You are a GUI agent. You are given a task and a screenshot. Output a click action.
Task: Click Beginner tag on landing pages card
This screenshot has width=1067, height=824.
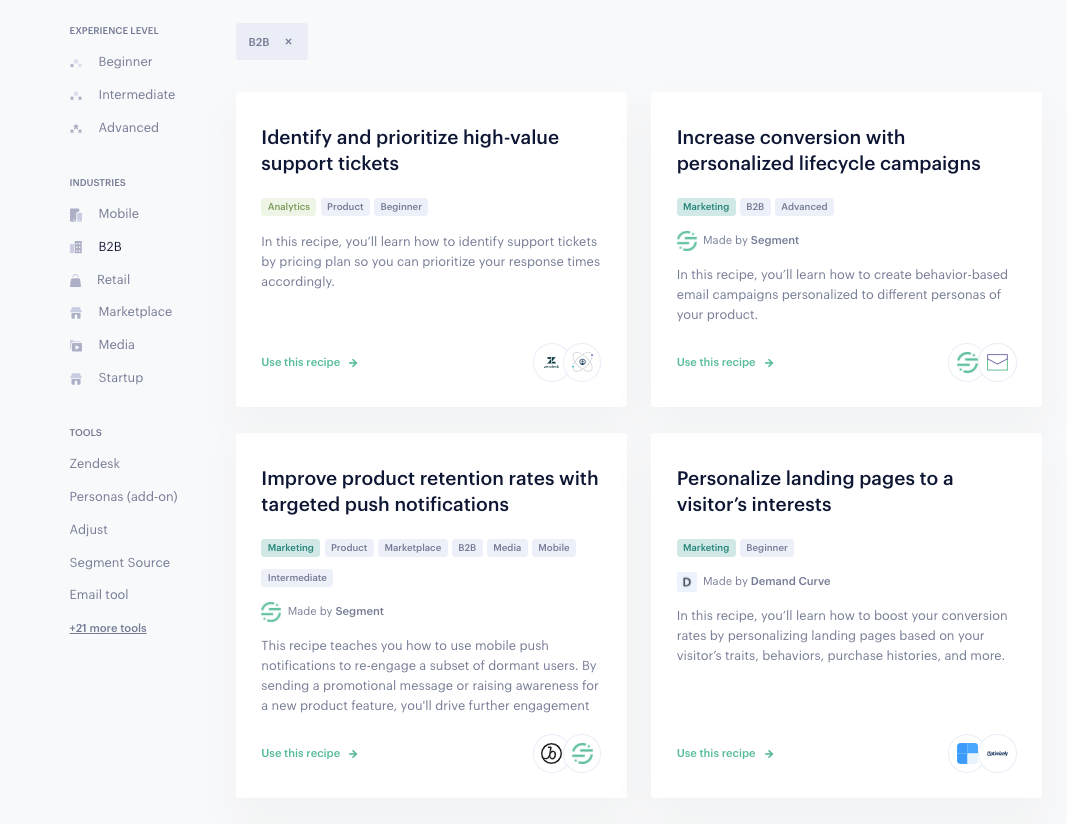click(767, 548)
